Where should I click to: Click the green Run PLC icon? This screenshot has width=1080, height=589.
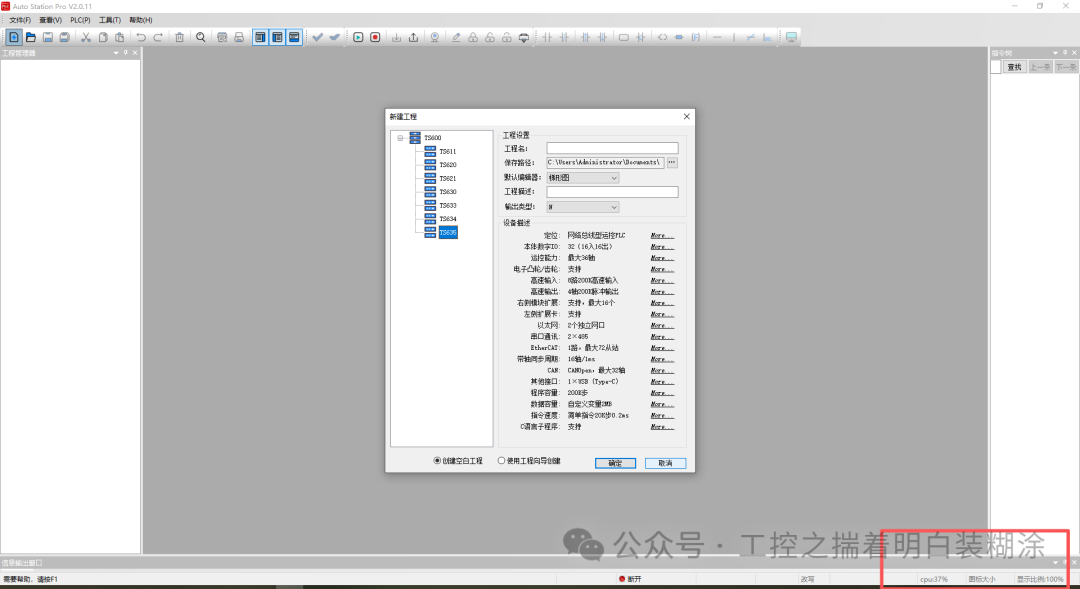[x=358, y=37]
